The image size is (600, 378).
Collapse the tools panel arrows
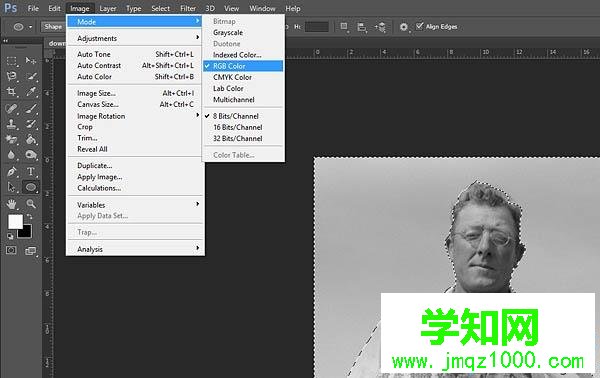click(5, 41)
